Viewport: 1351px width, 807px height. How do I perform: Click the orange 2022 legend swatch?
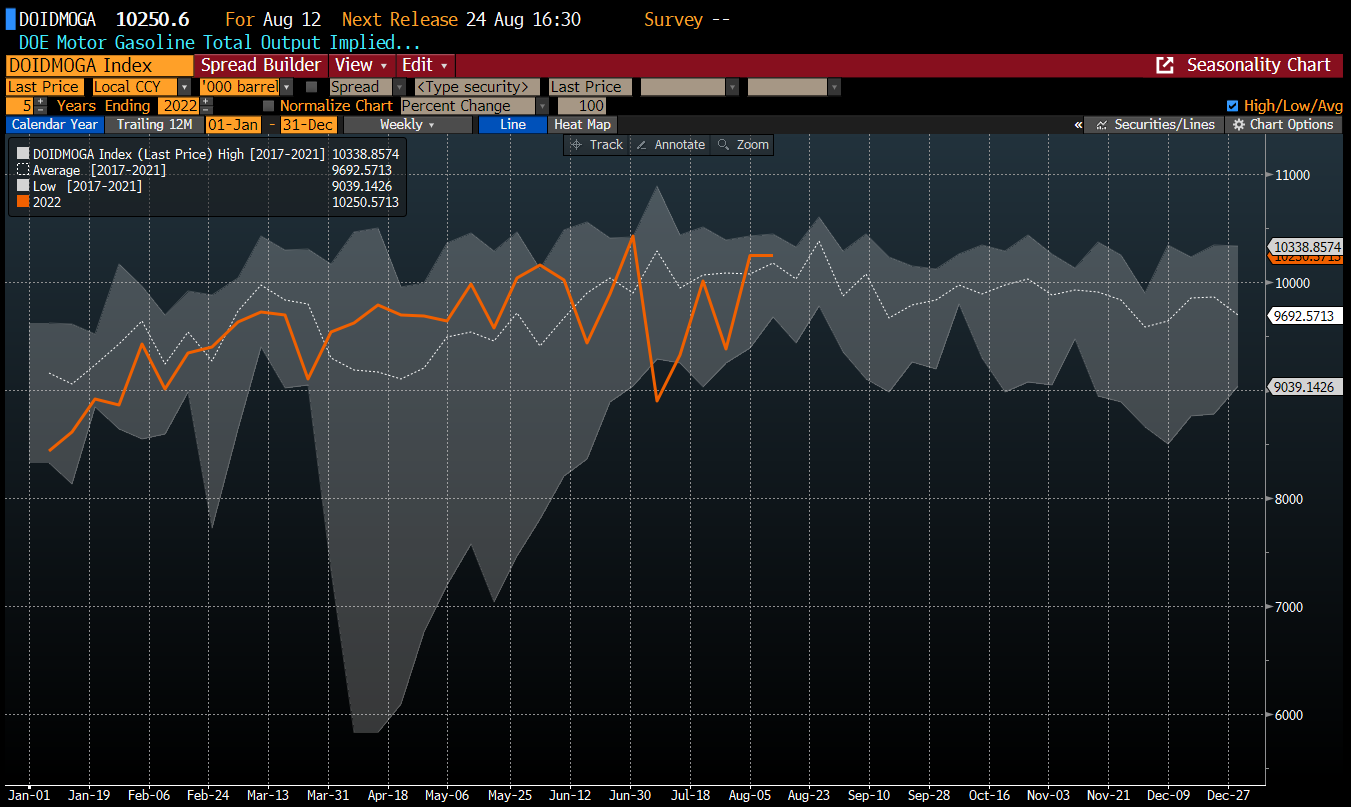pos(23,202)
